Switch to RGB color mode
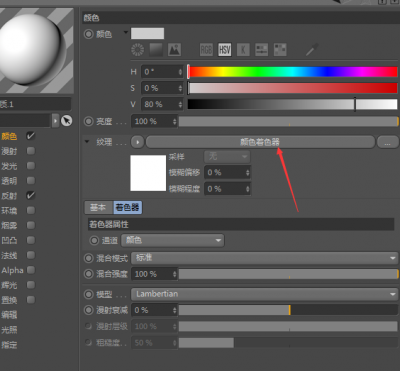 206,50
